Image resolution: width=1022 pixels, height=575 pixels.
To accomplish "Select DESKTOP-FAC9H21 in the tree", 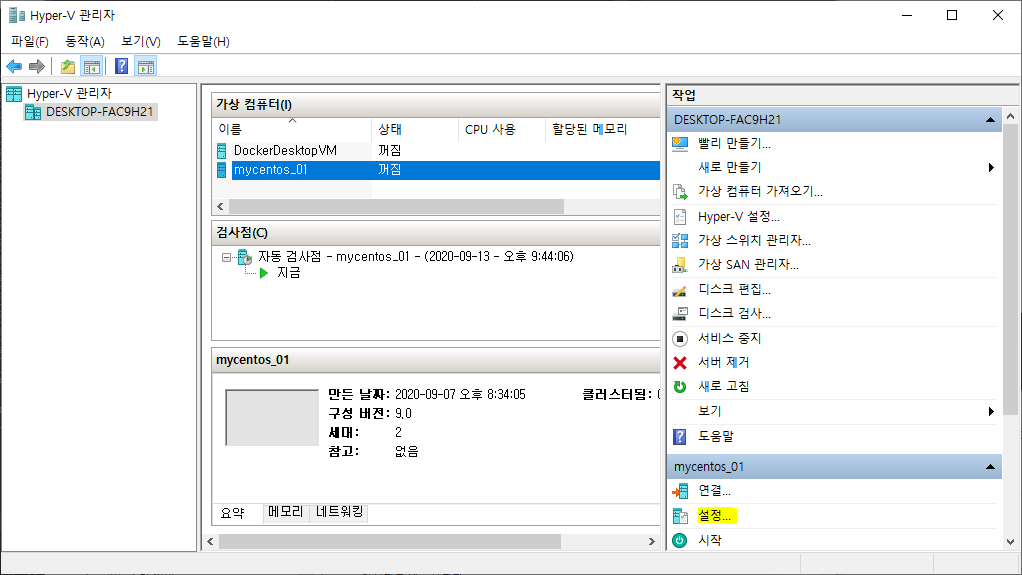I will (x=99, y=112).
